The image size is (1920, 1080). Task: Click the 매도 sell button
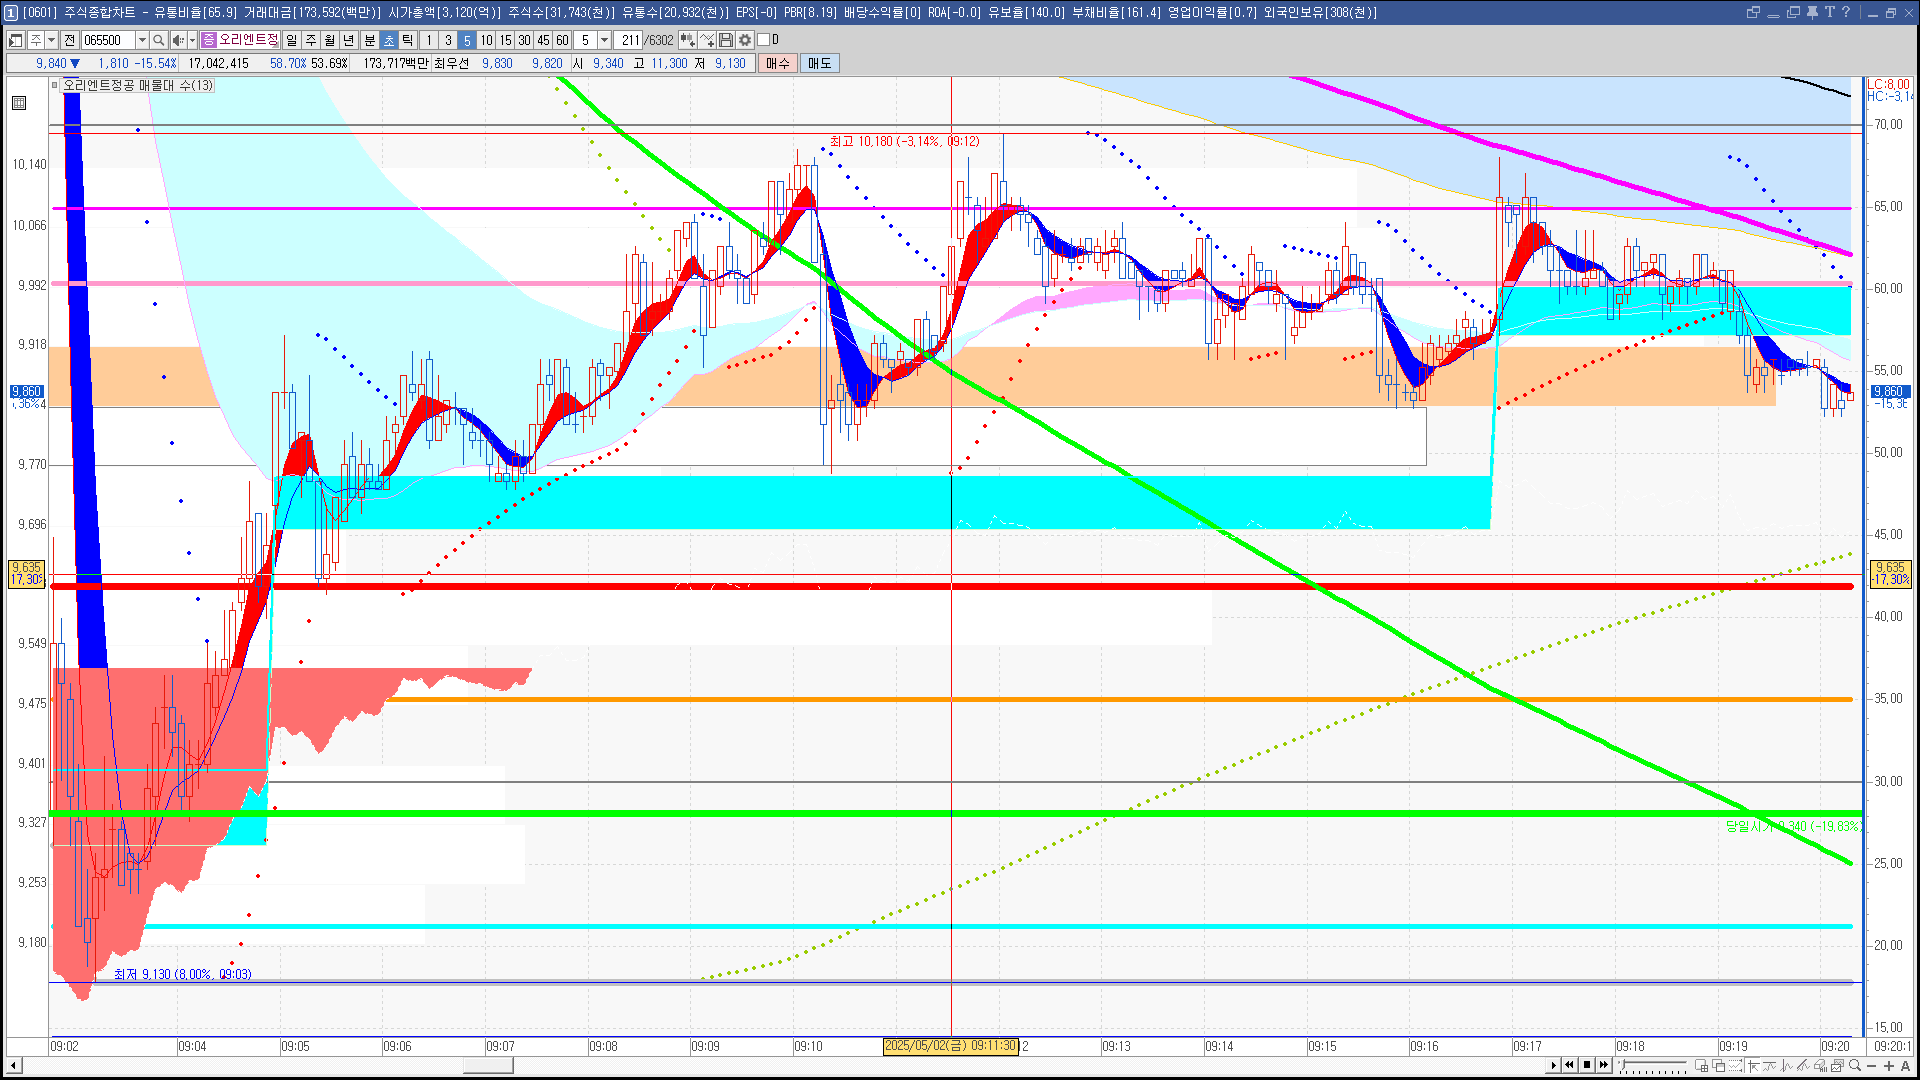pos(819,63)
